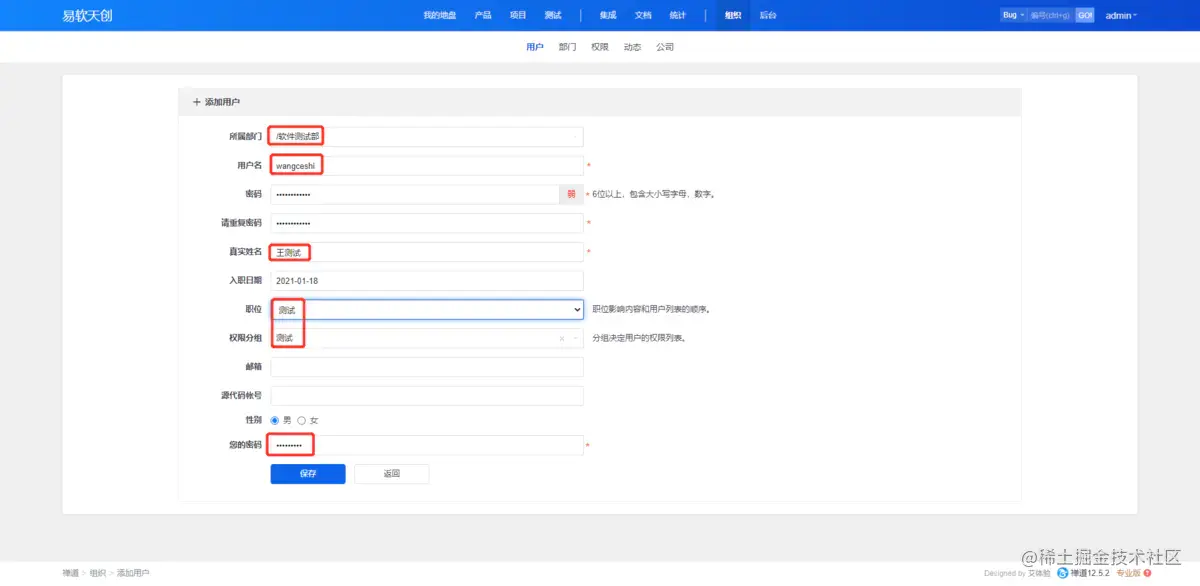The image size is (1200, 586).
Task: Open the admin user dropdown
Action: tap(1121, 15)
